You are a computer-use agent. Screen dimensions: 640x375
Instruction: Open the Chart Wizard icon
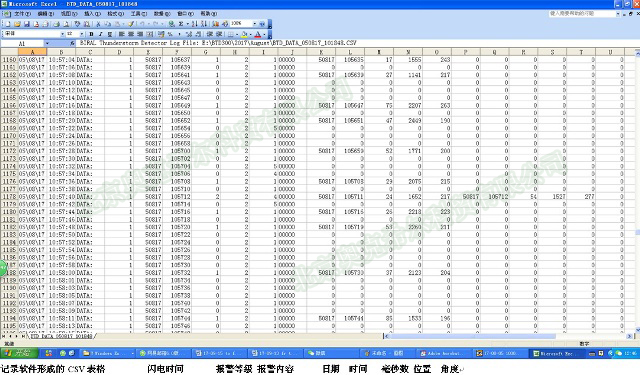pos(216,24)
